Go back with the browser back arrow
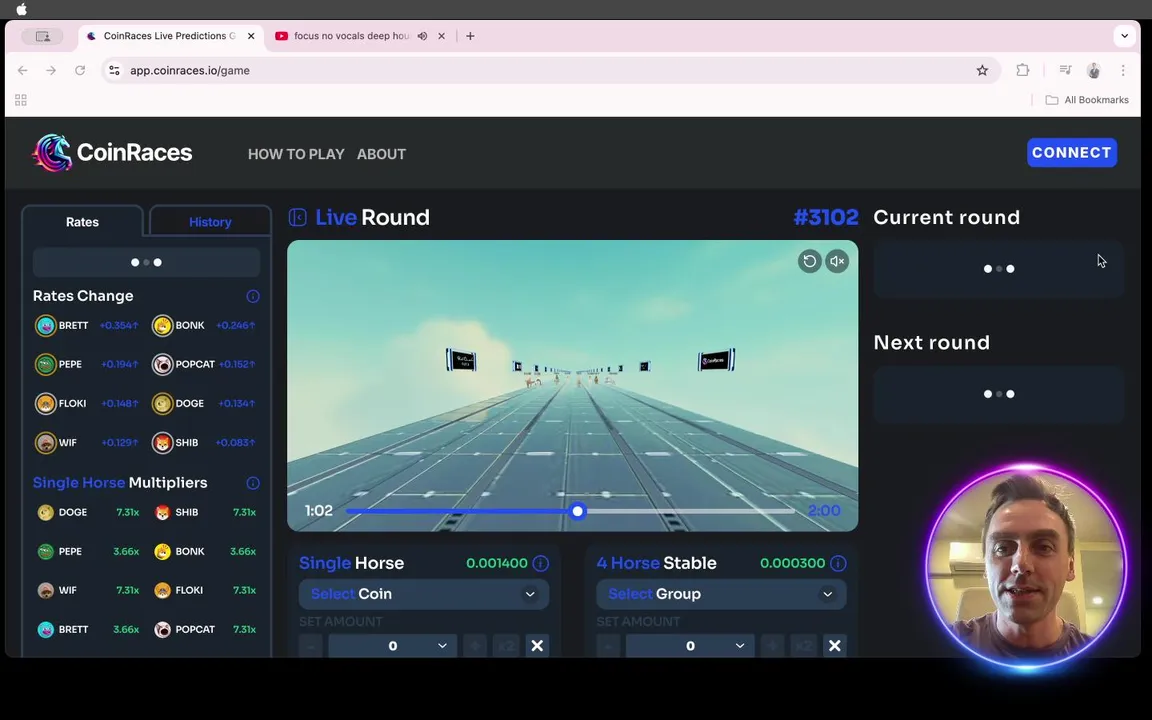This screenshot has height=720, width=1152. click(x=23, y=71)
